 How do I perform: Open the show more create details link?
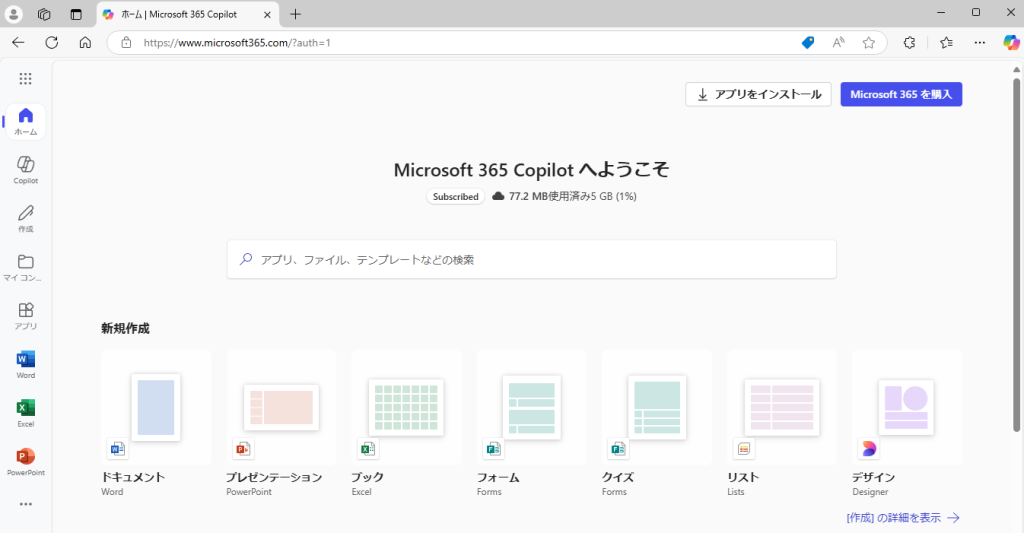[902, 517]
